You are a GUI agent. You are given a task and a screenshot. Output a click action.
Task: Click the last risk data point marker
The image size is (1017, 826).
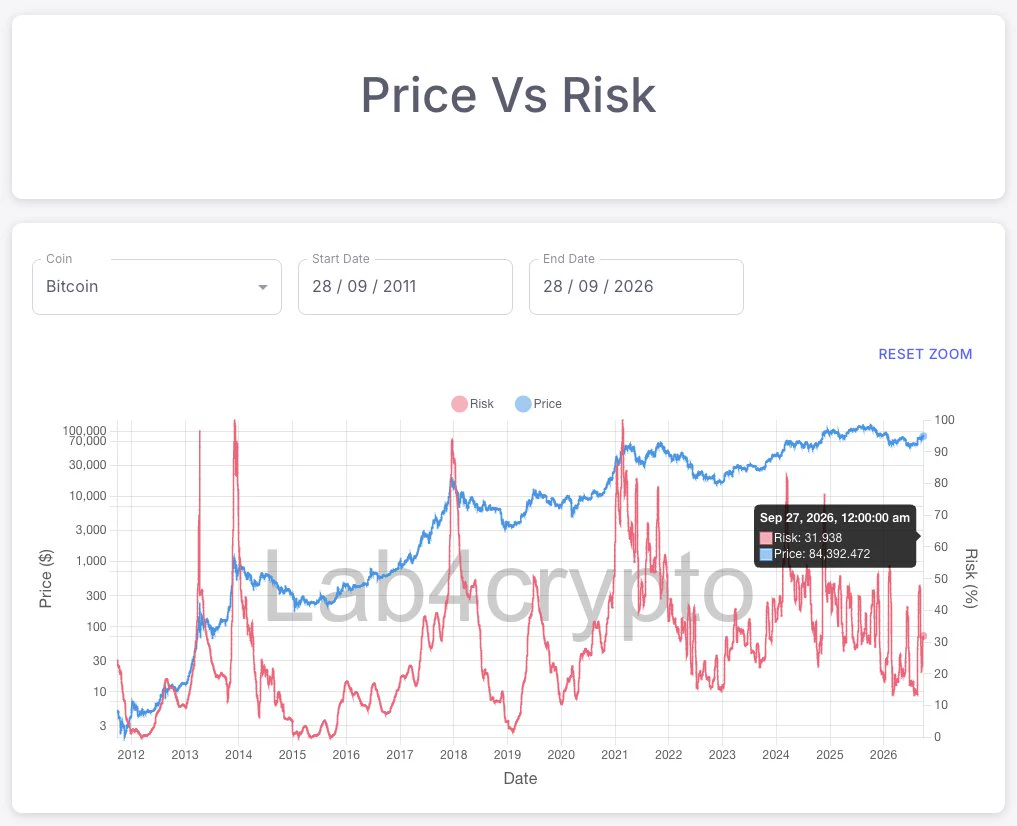[x=924, y=636]
